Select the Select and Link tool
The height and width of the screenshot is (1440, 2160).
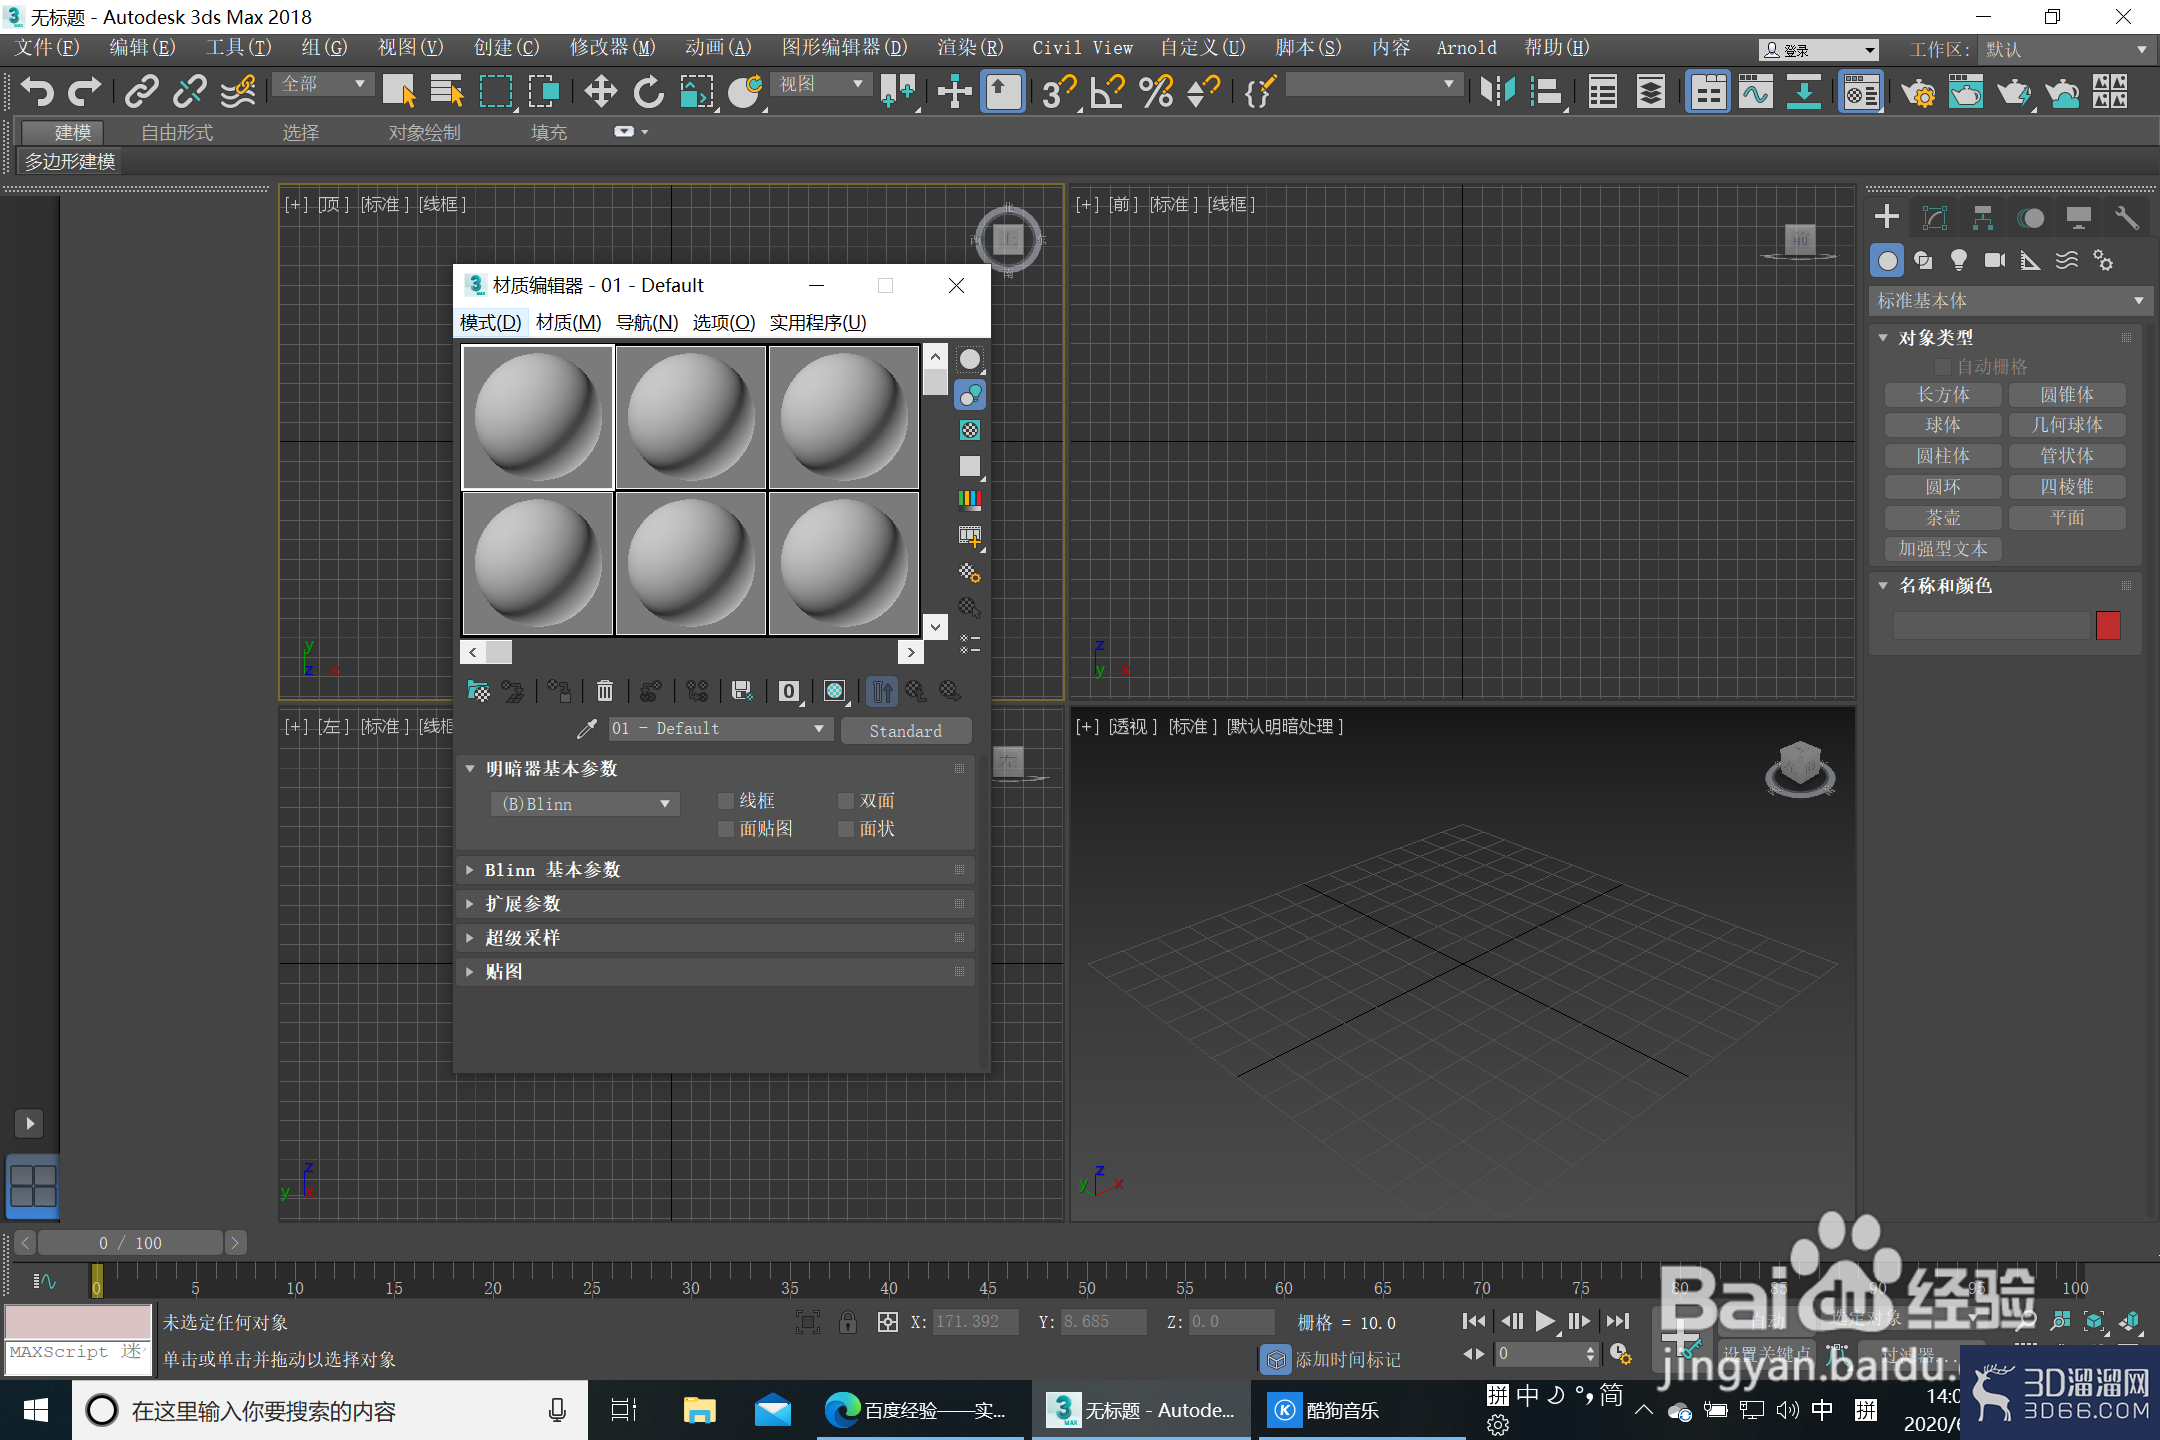click(142, 92)
